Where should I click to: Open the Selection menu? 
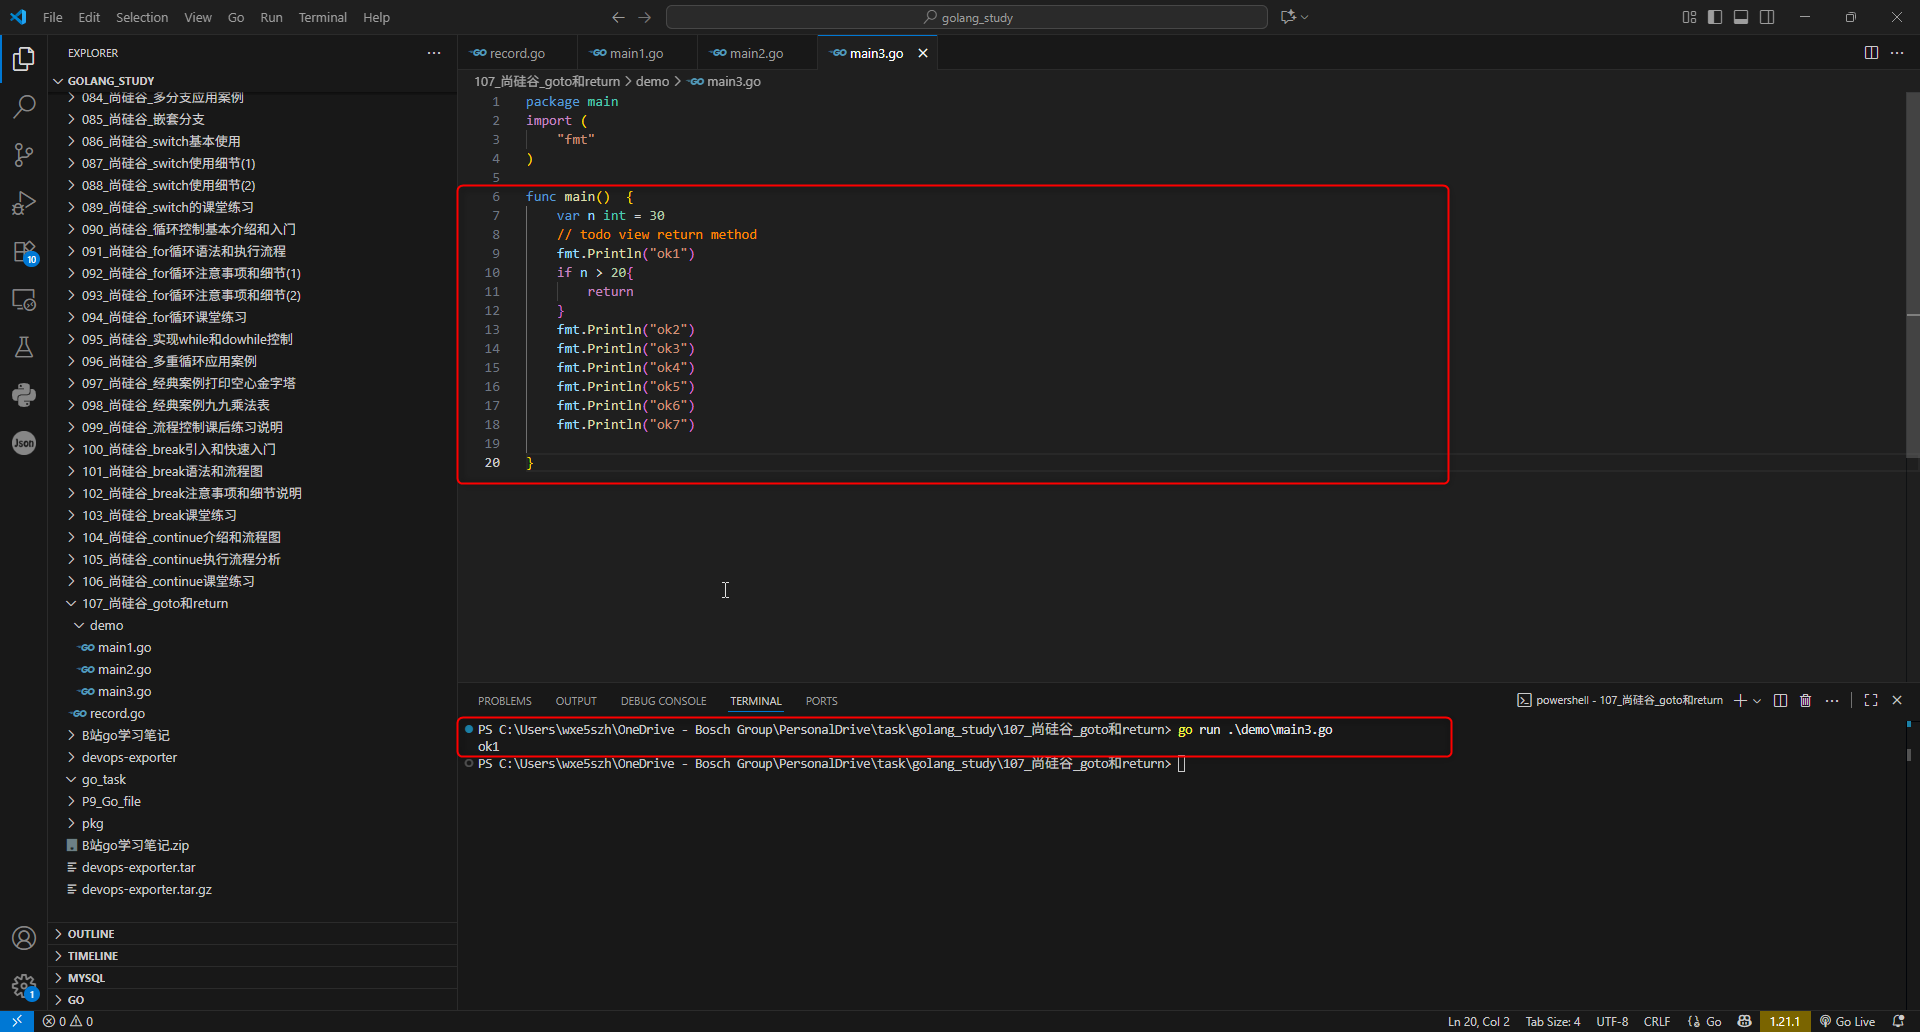click(142, 17)
